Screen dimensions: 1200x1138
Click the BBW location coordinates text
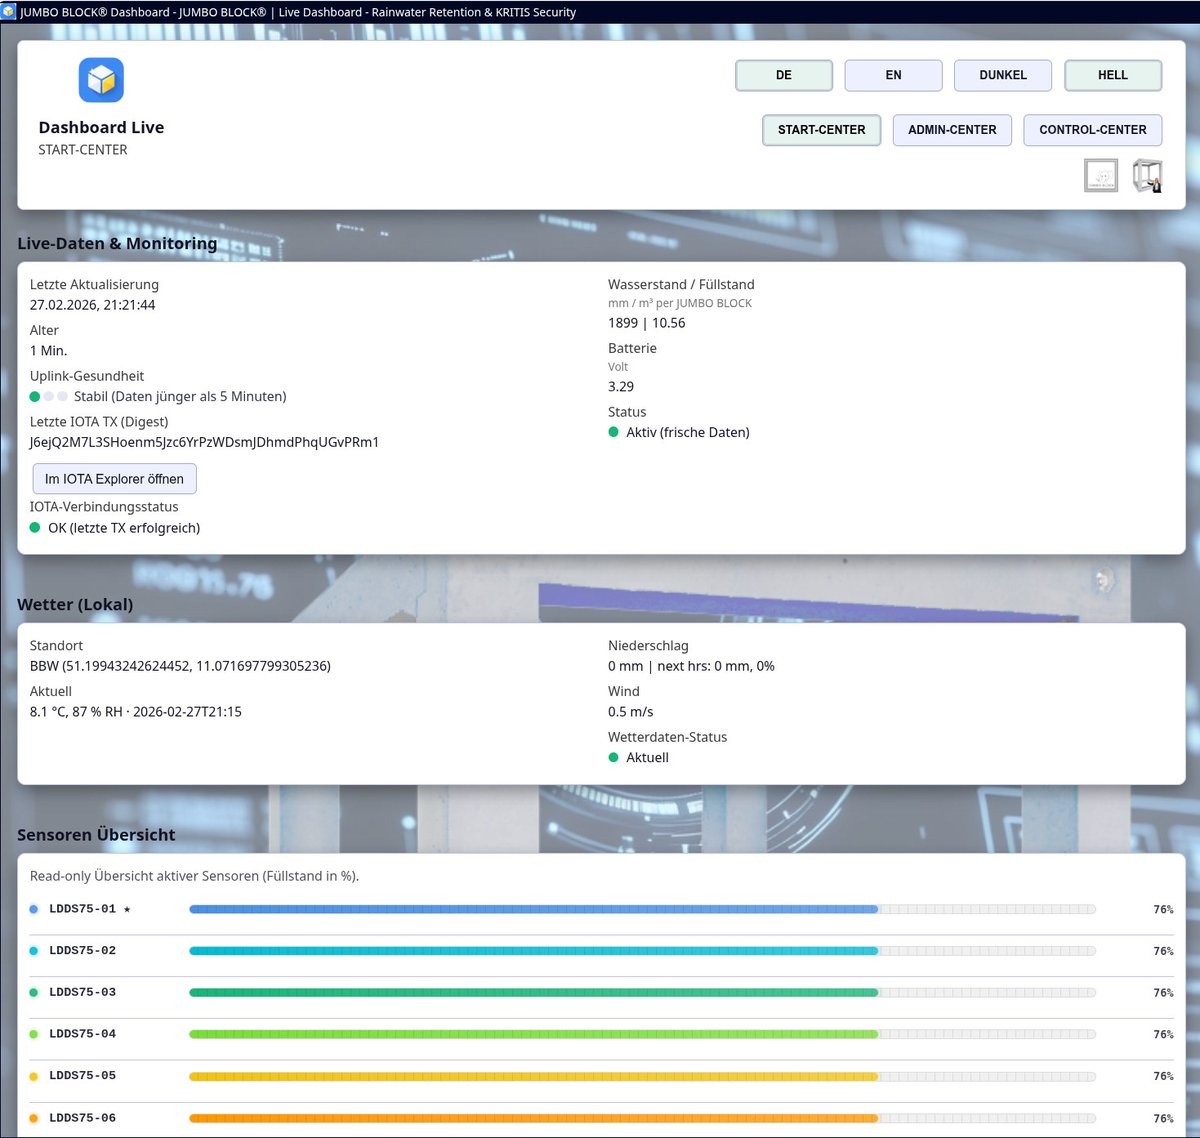click(180, 666)
